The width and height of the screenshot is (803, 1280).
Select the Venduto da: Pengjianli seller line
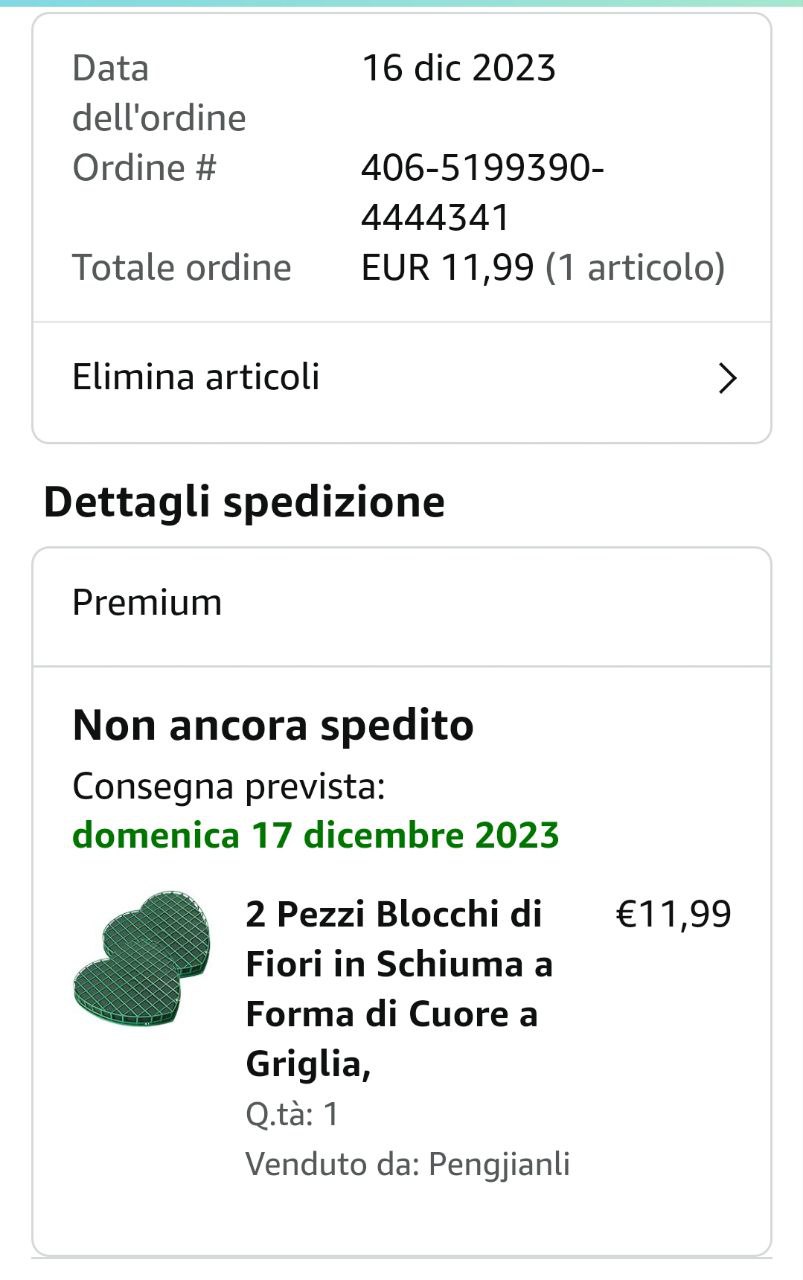[x=407, y=1164]
